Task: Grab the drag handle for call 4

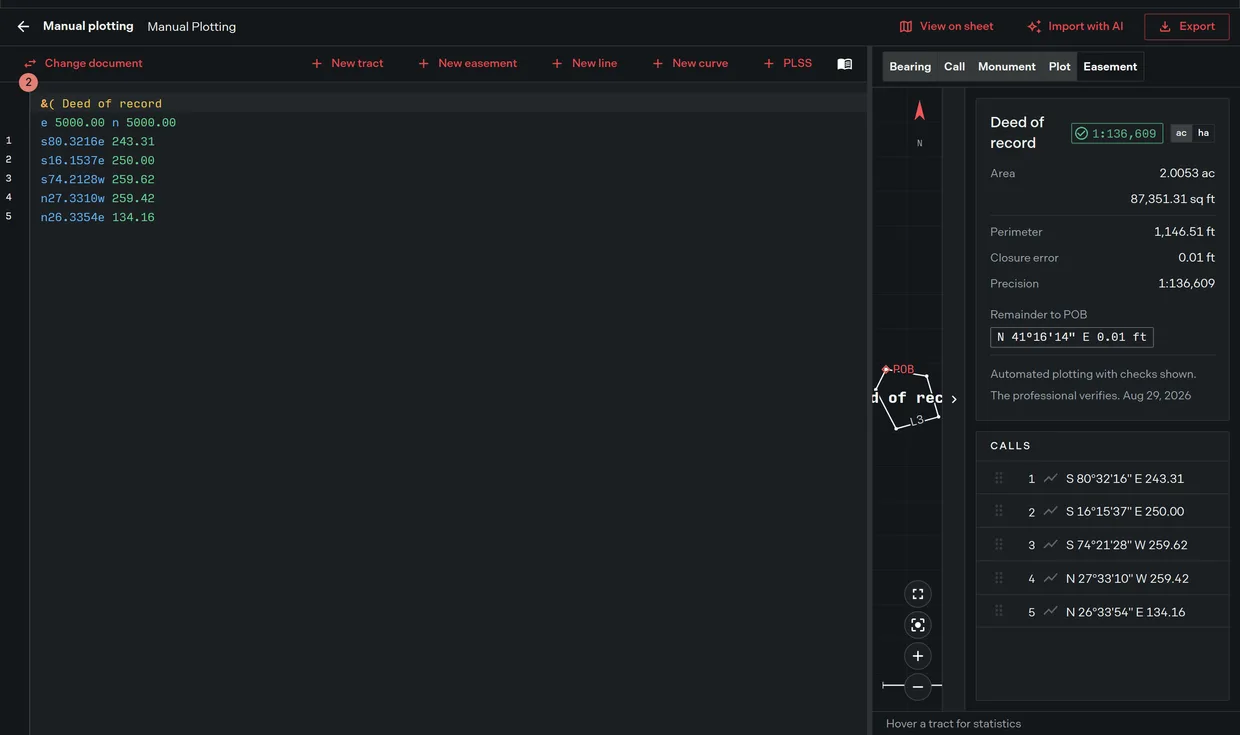Action: (998, 578)
